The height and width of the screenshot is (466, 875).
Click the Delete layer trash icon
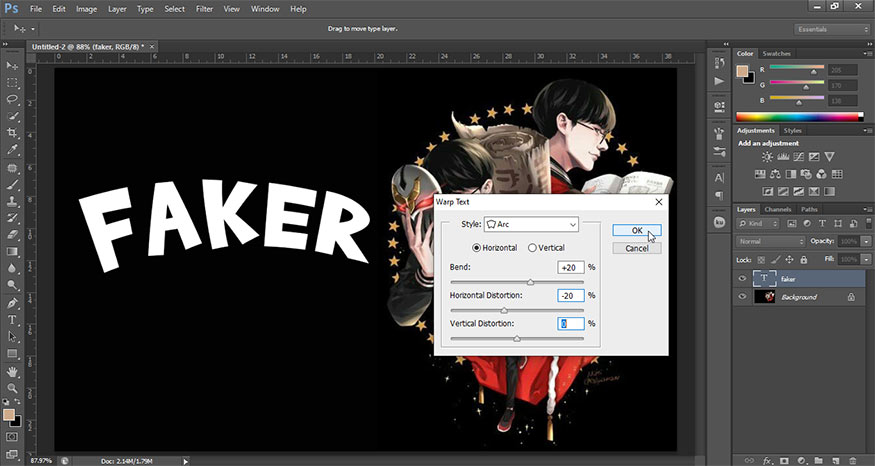852,461
